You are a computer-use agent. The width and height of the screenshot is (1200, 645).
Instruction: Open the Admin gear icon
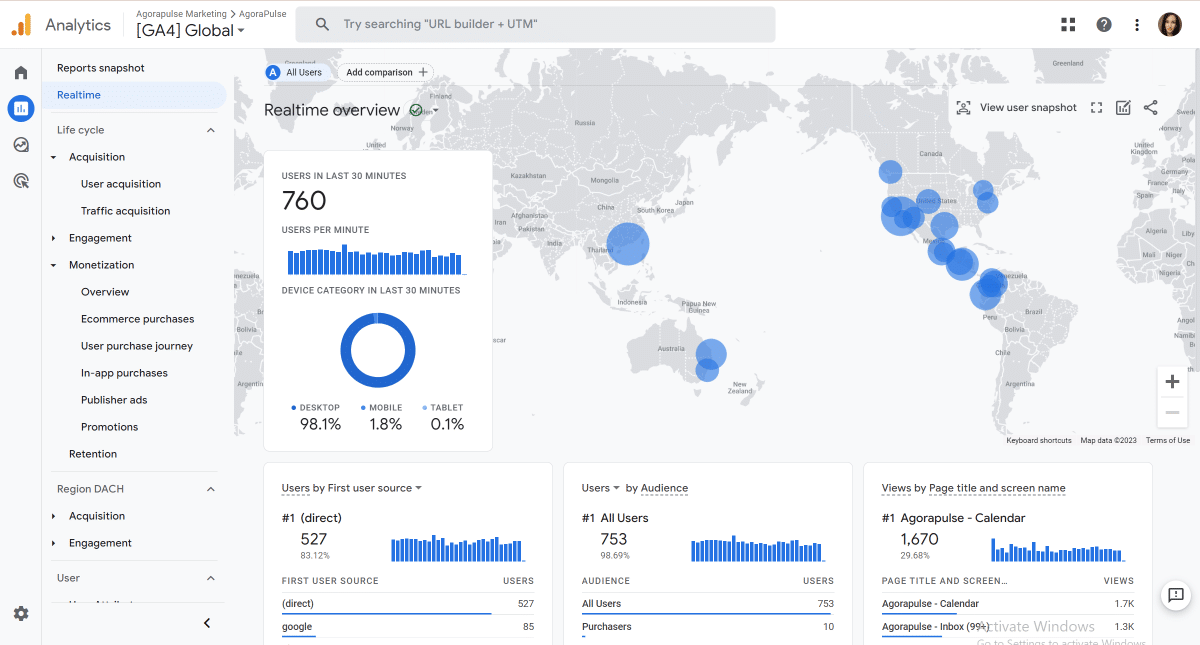[21, 614]
